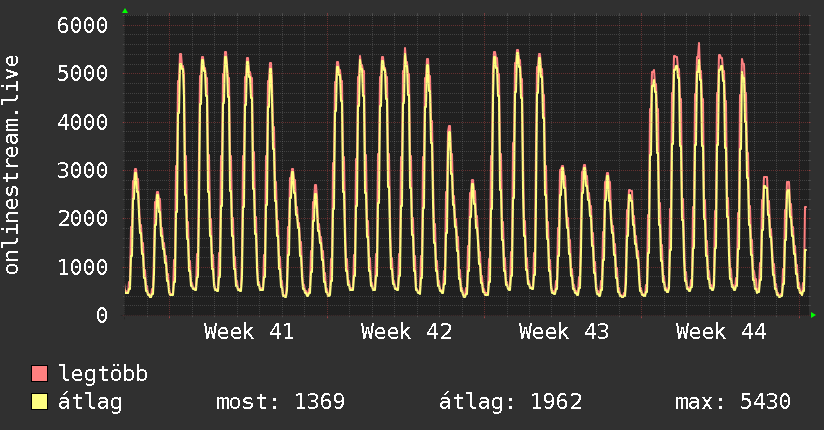Click the 3000 y-axis label
The height and width of the screenshot is (430, 824).
pos(83,170)
